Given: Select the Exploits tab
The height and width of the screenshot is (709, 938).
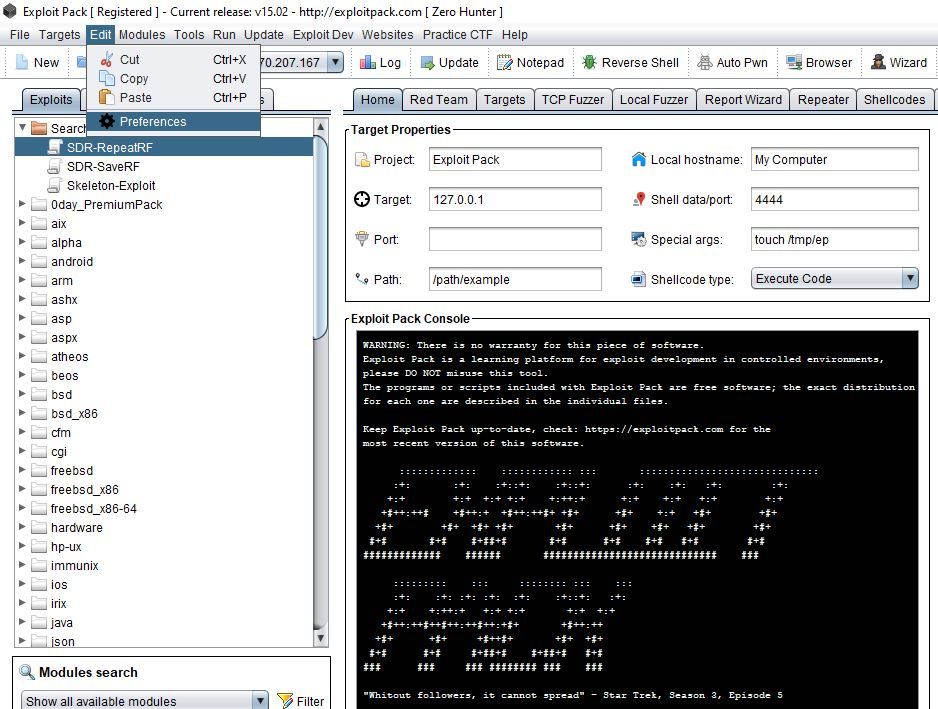Looking at the screenshot, I should (x=51, y=100).
